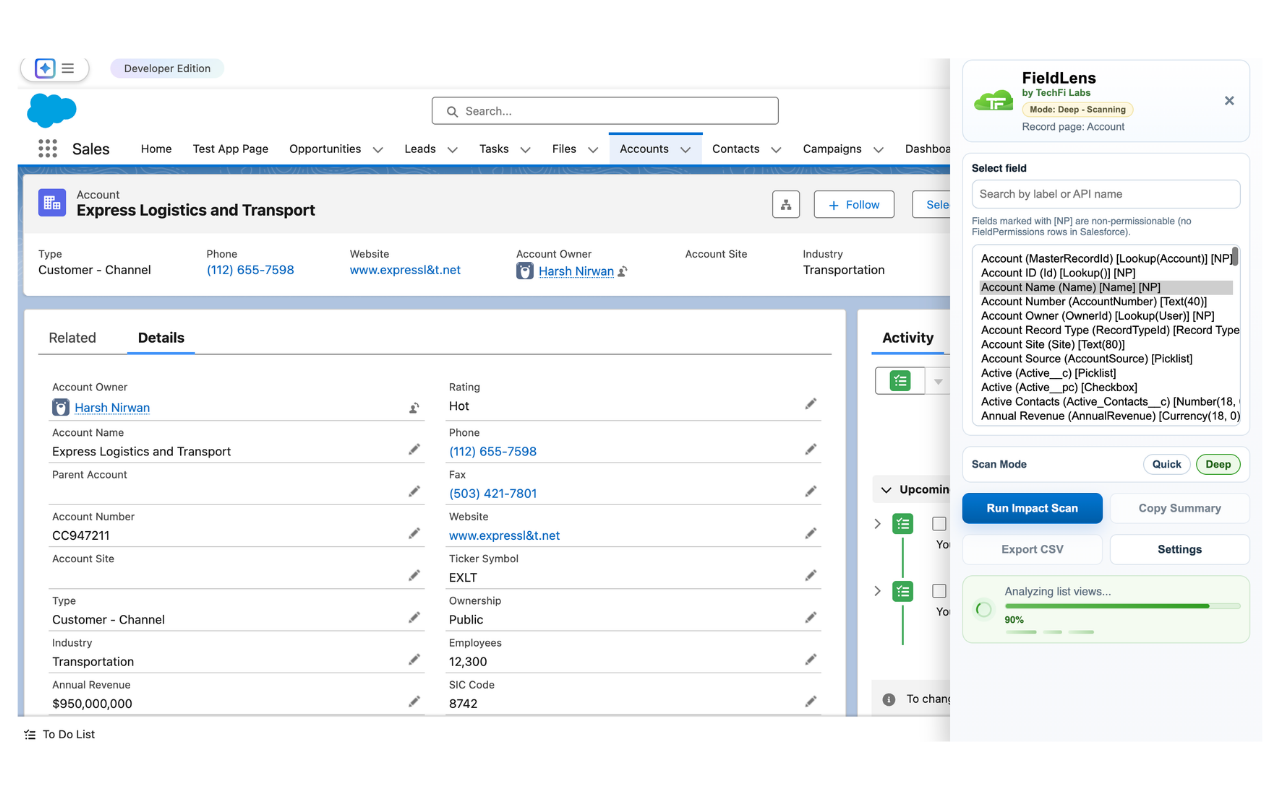The width and height of the screenshot is (1280, 800).
Task: Open the Files tab dropdown arrow
Action: [x=592, y=149]
